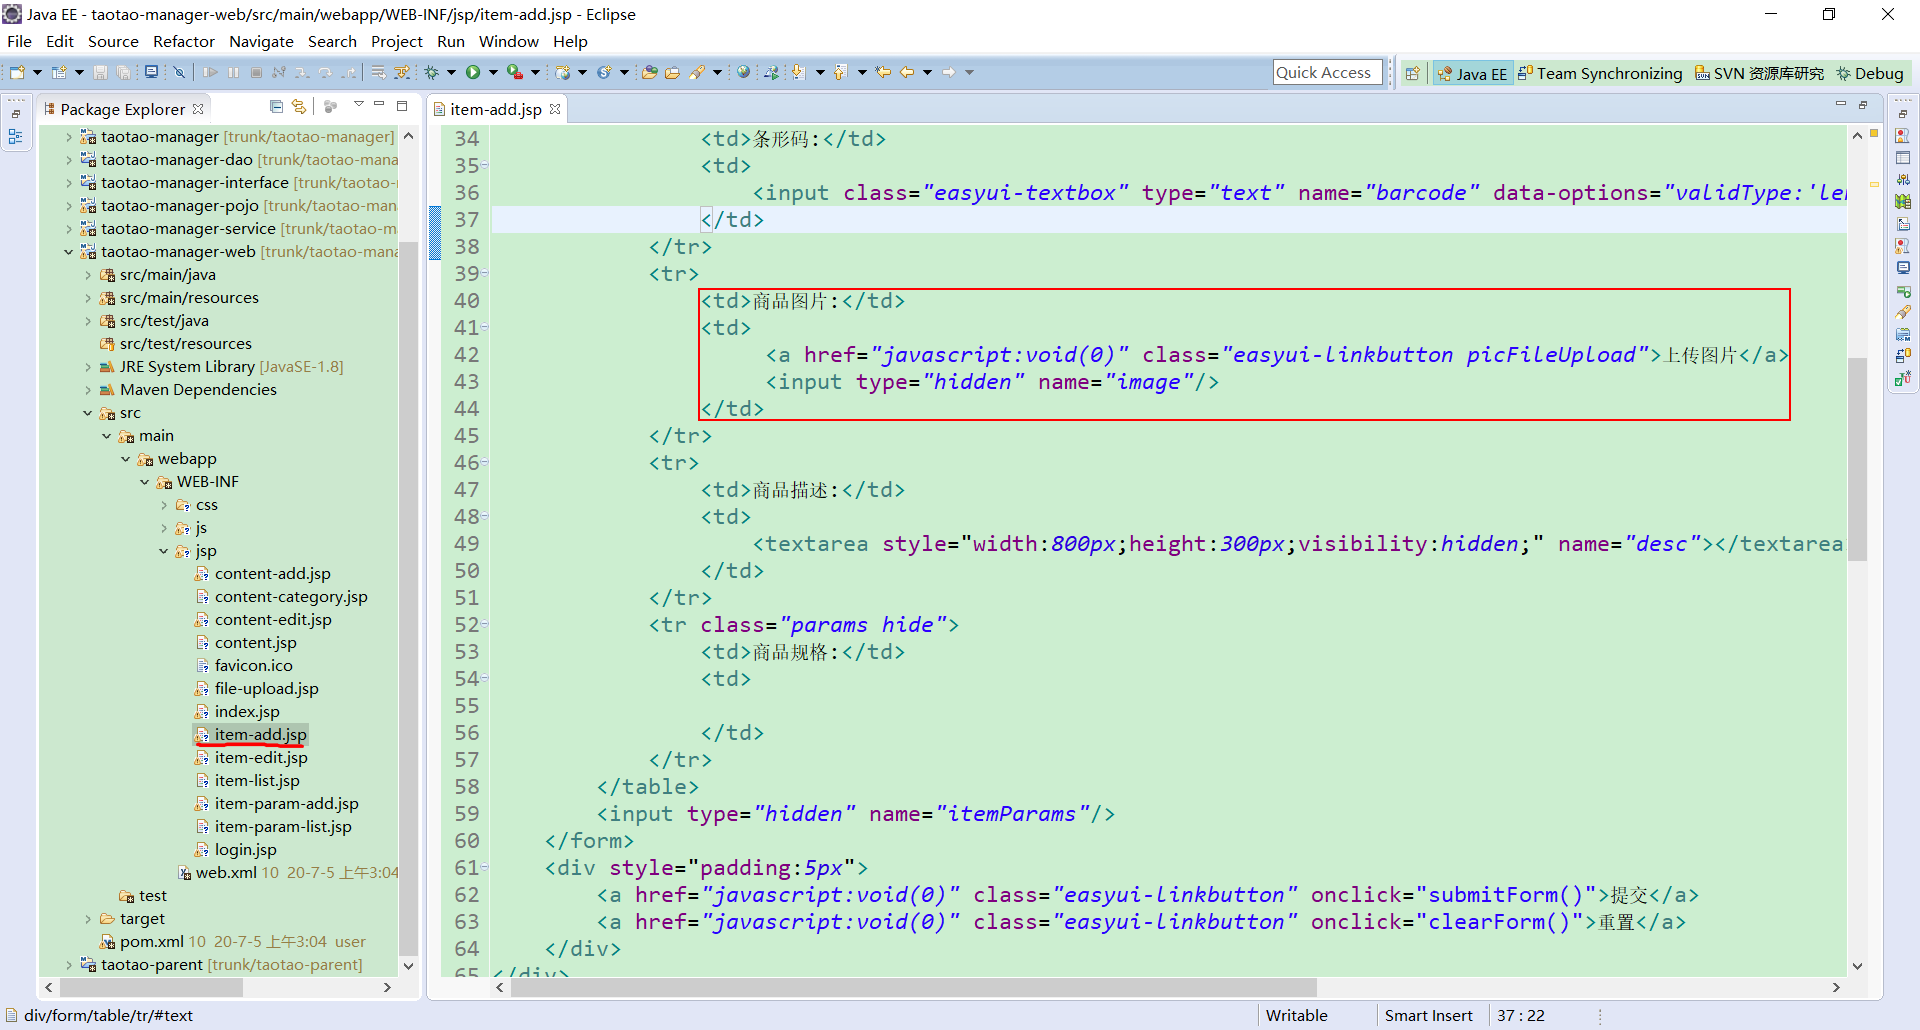Close the item-add.jsp editor tab
The height and width of the screenshot is (1030, 1920).
point(555,109)
